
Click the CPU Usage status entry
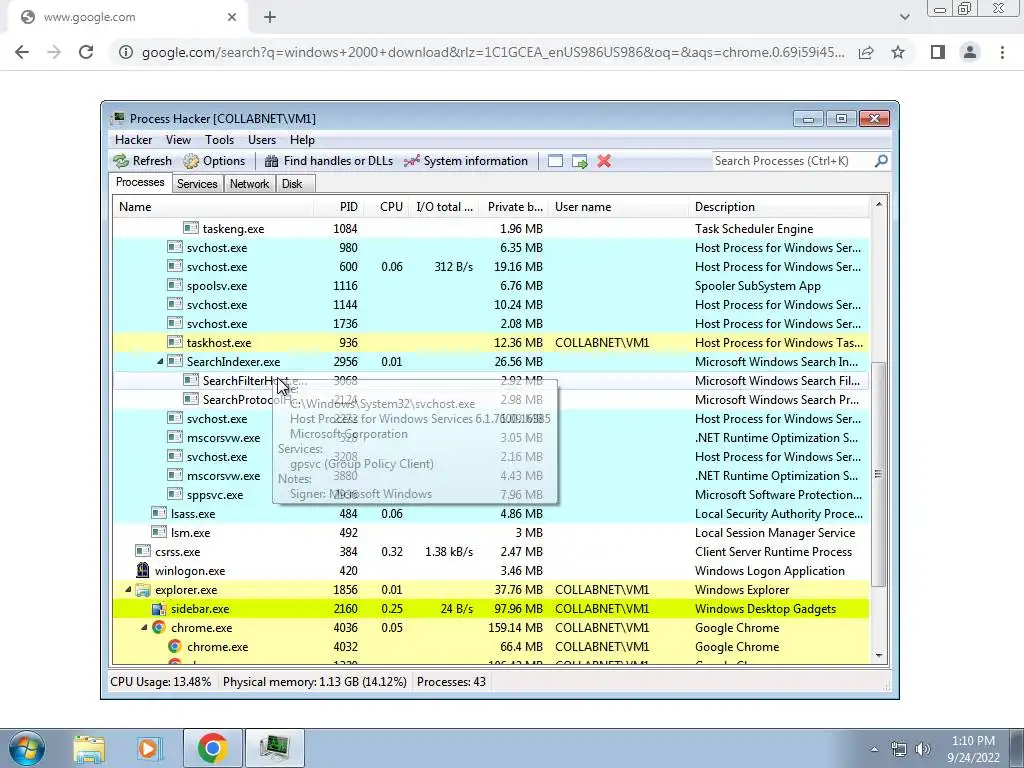tap(161, 682)
